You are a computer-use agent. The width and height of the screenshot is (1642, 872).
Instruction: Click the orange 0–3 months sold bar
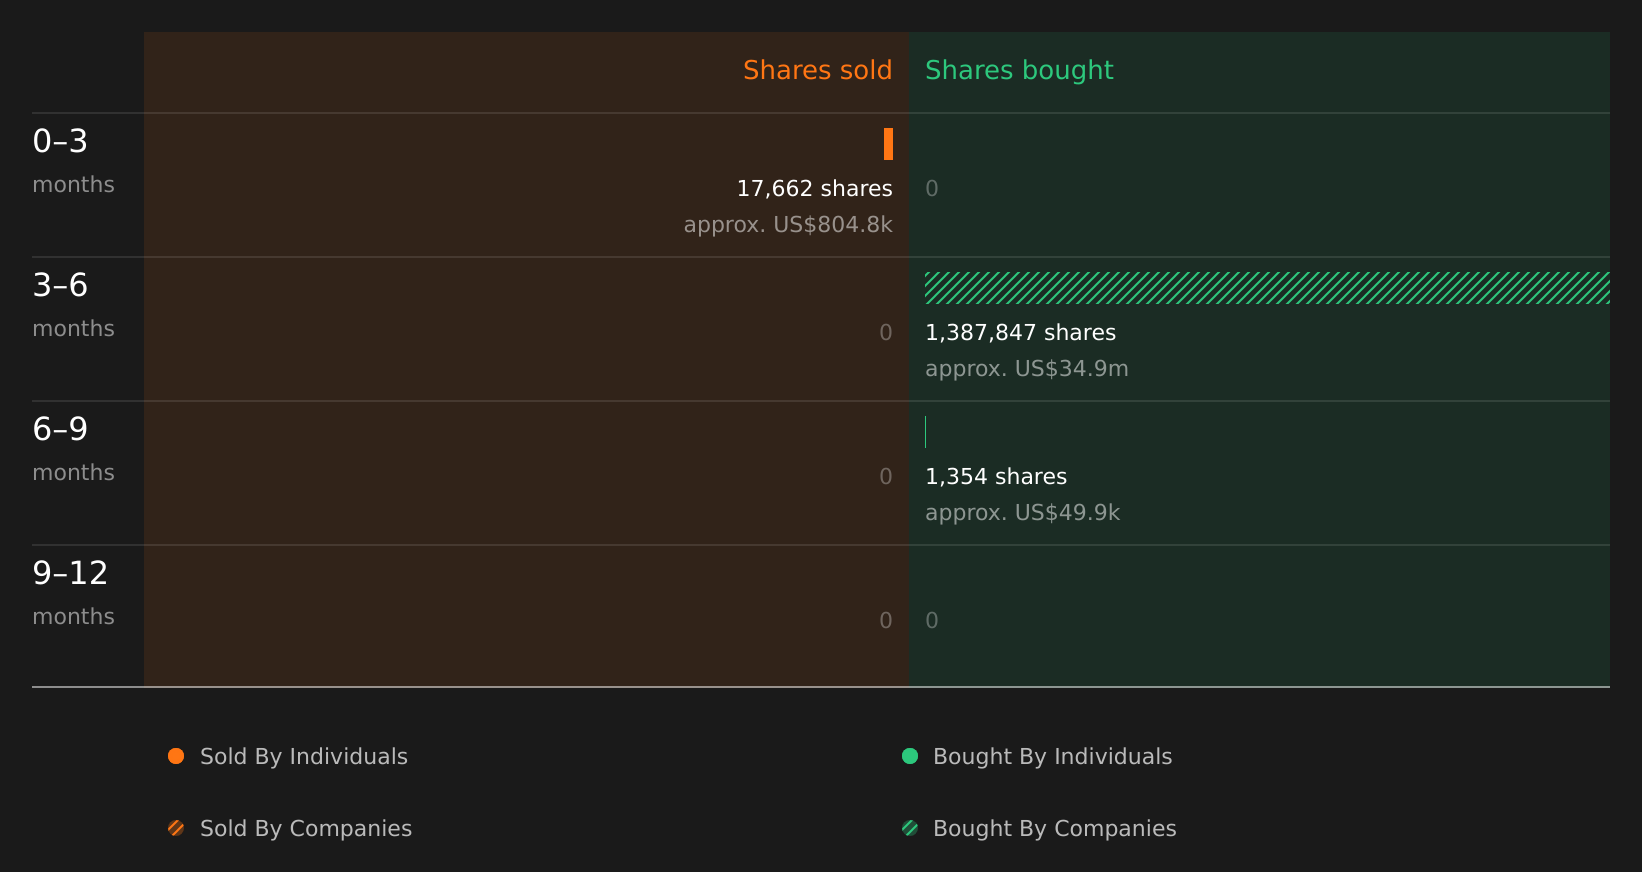pos(888,144)
